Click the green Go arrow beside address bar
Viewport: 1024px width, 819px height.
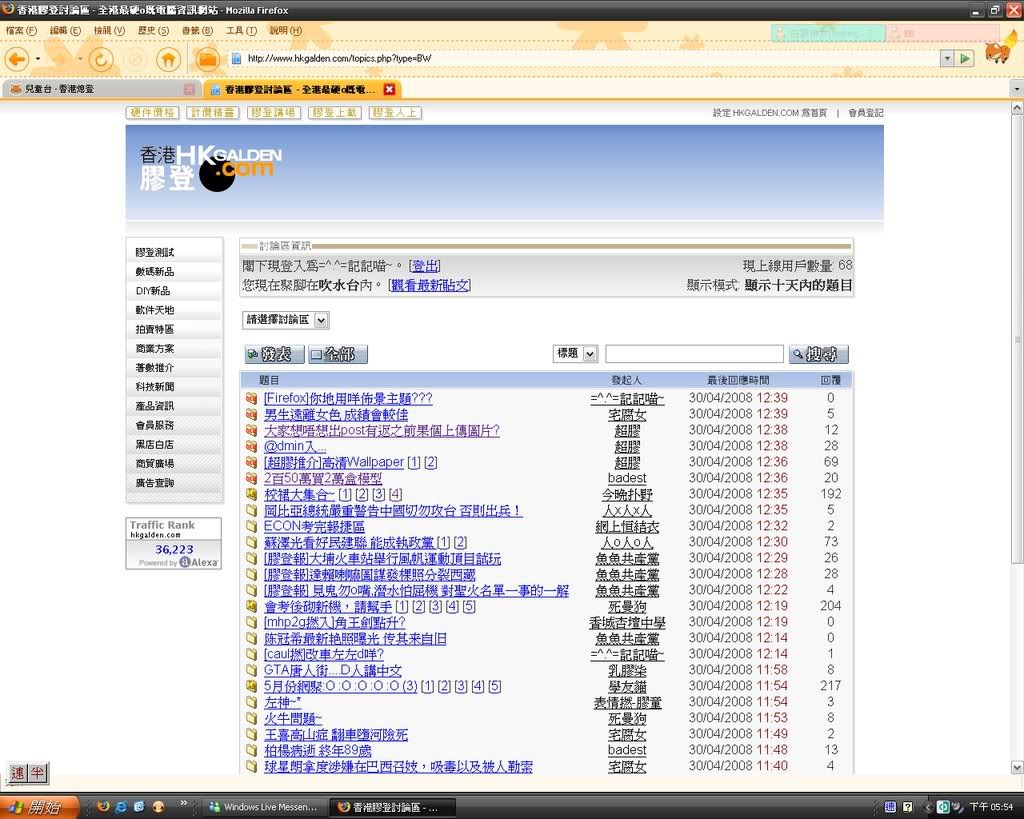pyautogui.click(x=964, y=59)
